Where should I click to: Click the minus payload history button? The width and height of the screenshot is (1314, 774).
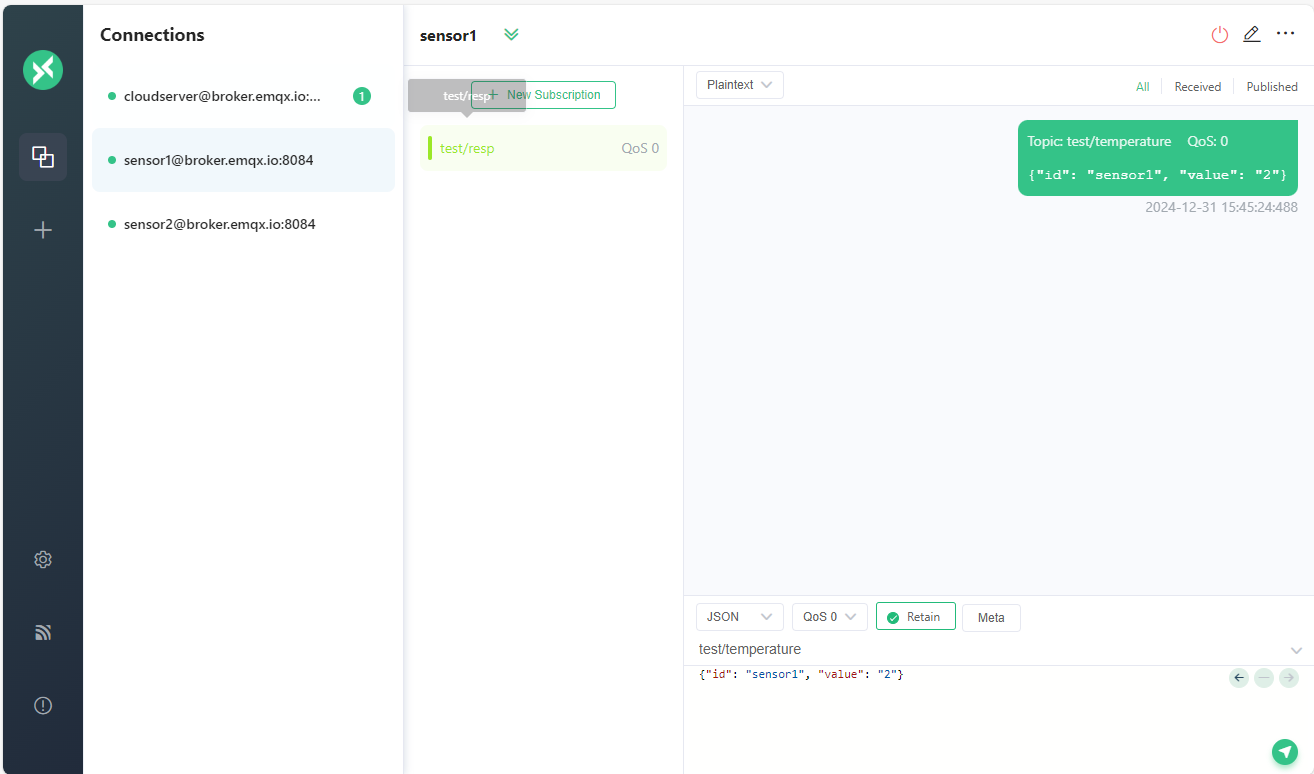[x=1264, y=678]
